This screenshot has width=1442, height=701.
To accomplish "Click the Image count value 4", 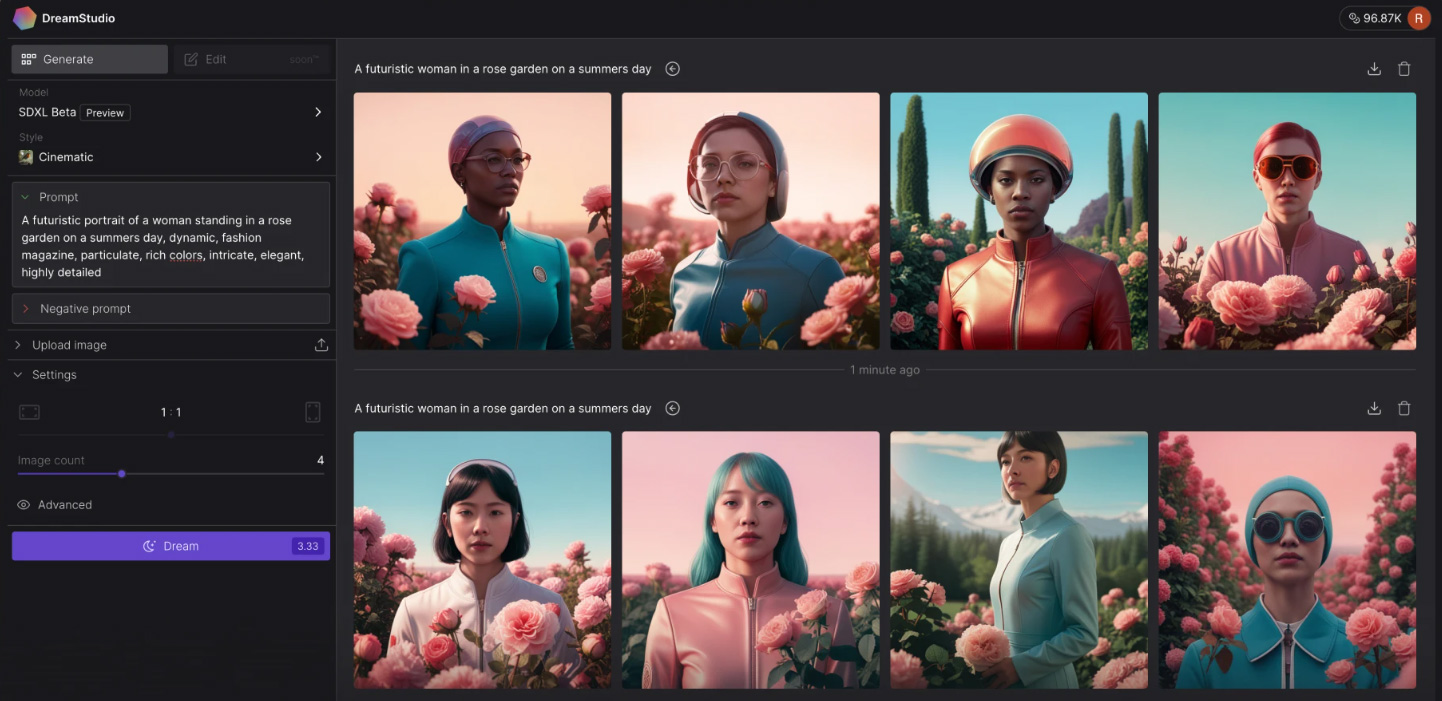I will pos(320,460).
